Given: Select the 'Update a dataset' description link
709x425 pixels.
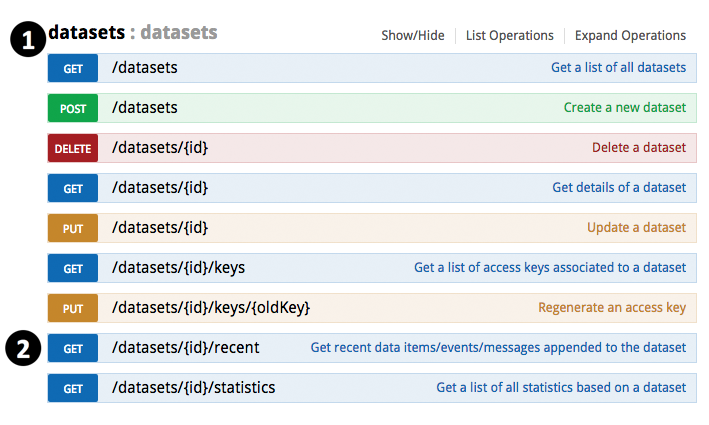Looking at the screenshot, I should tap(636, 228).
